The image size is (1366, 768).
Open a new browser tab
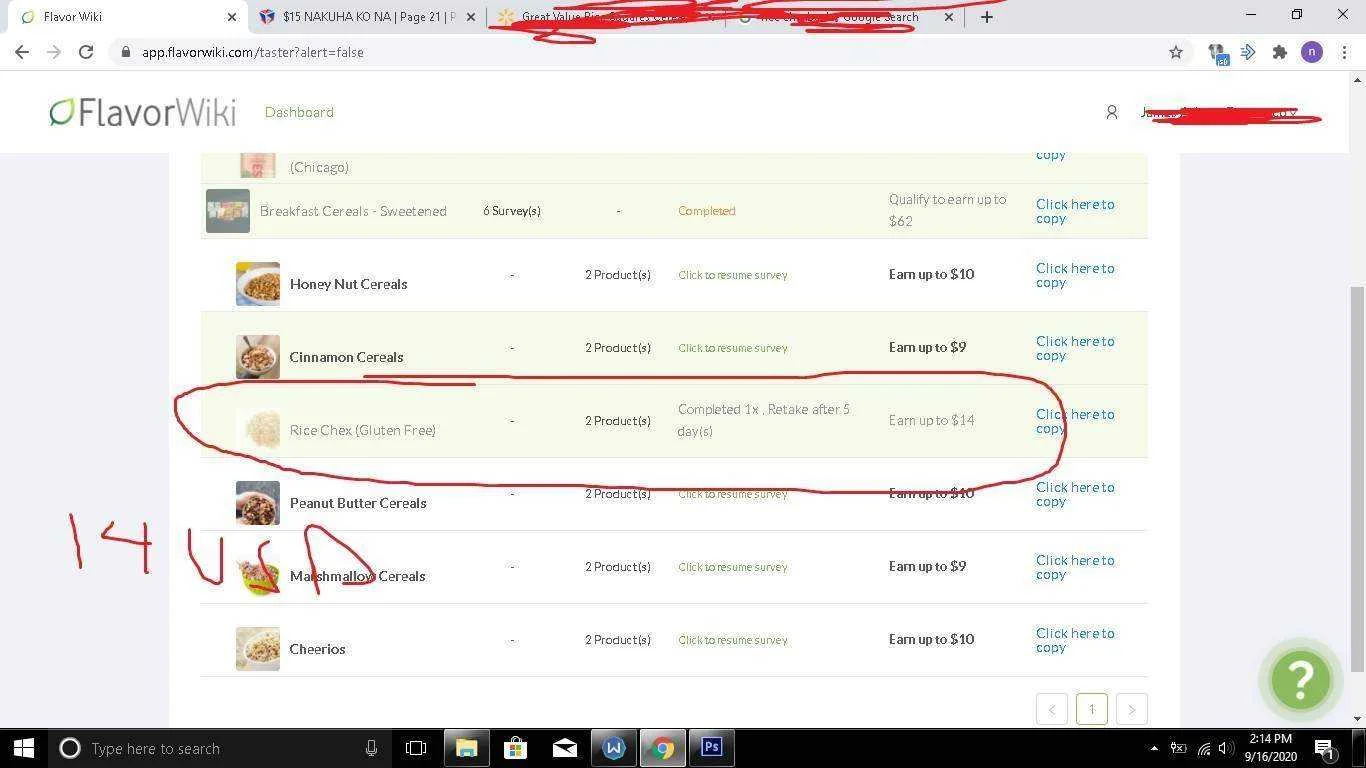pyautogui.click(x=987, y=17)
